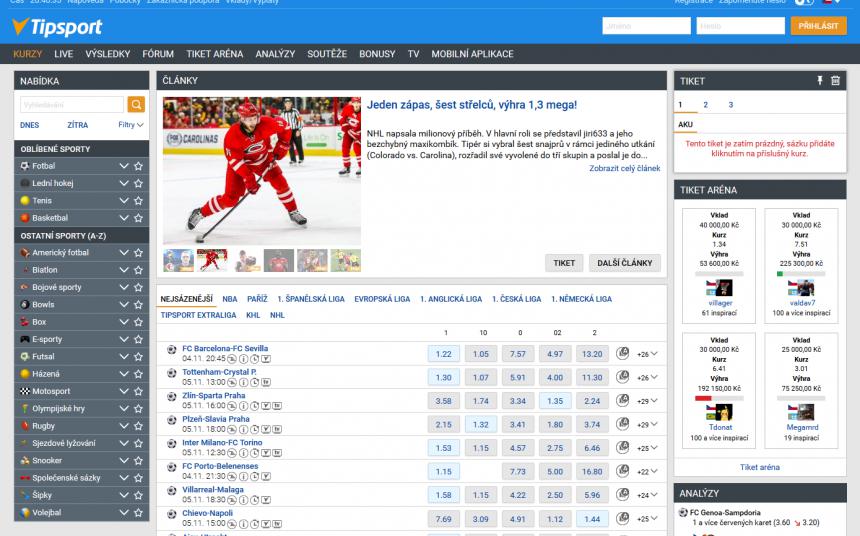Toggle favorite star for Šipky
860x536 pixels.
138,495
